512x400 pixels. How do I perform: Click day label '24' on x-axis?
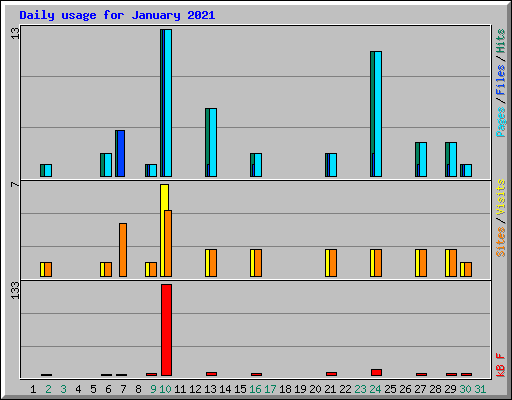tap(375, 389)
